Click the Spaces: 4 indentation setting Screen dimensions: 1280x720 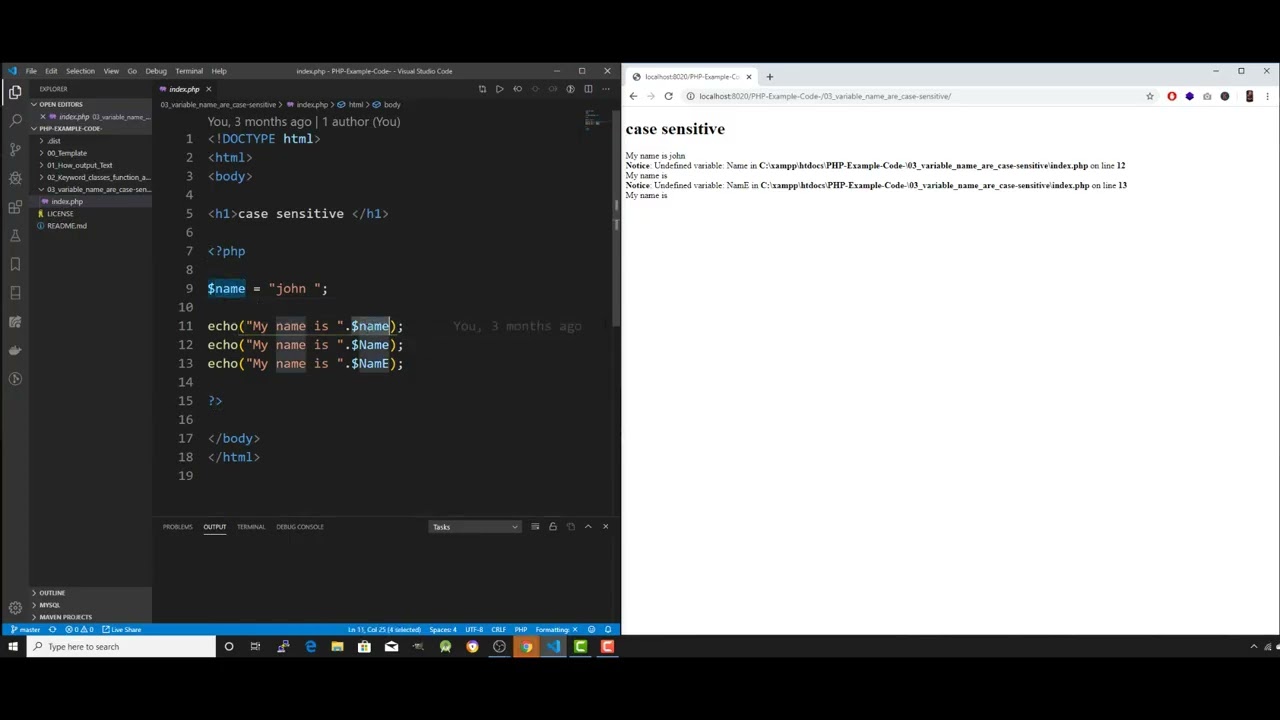tap(442, 630)
